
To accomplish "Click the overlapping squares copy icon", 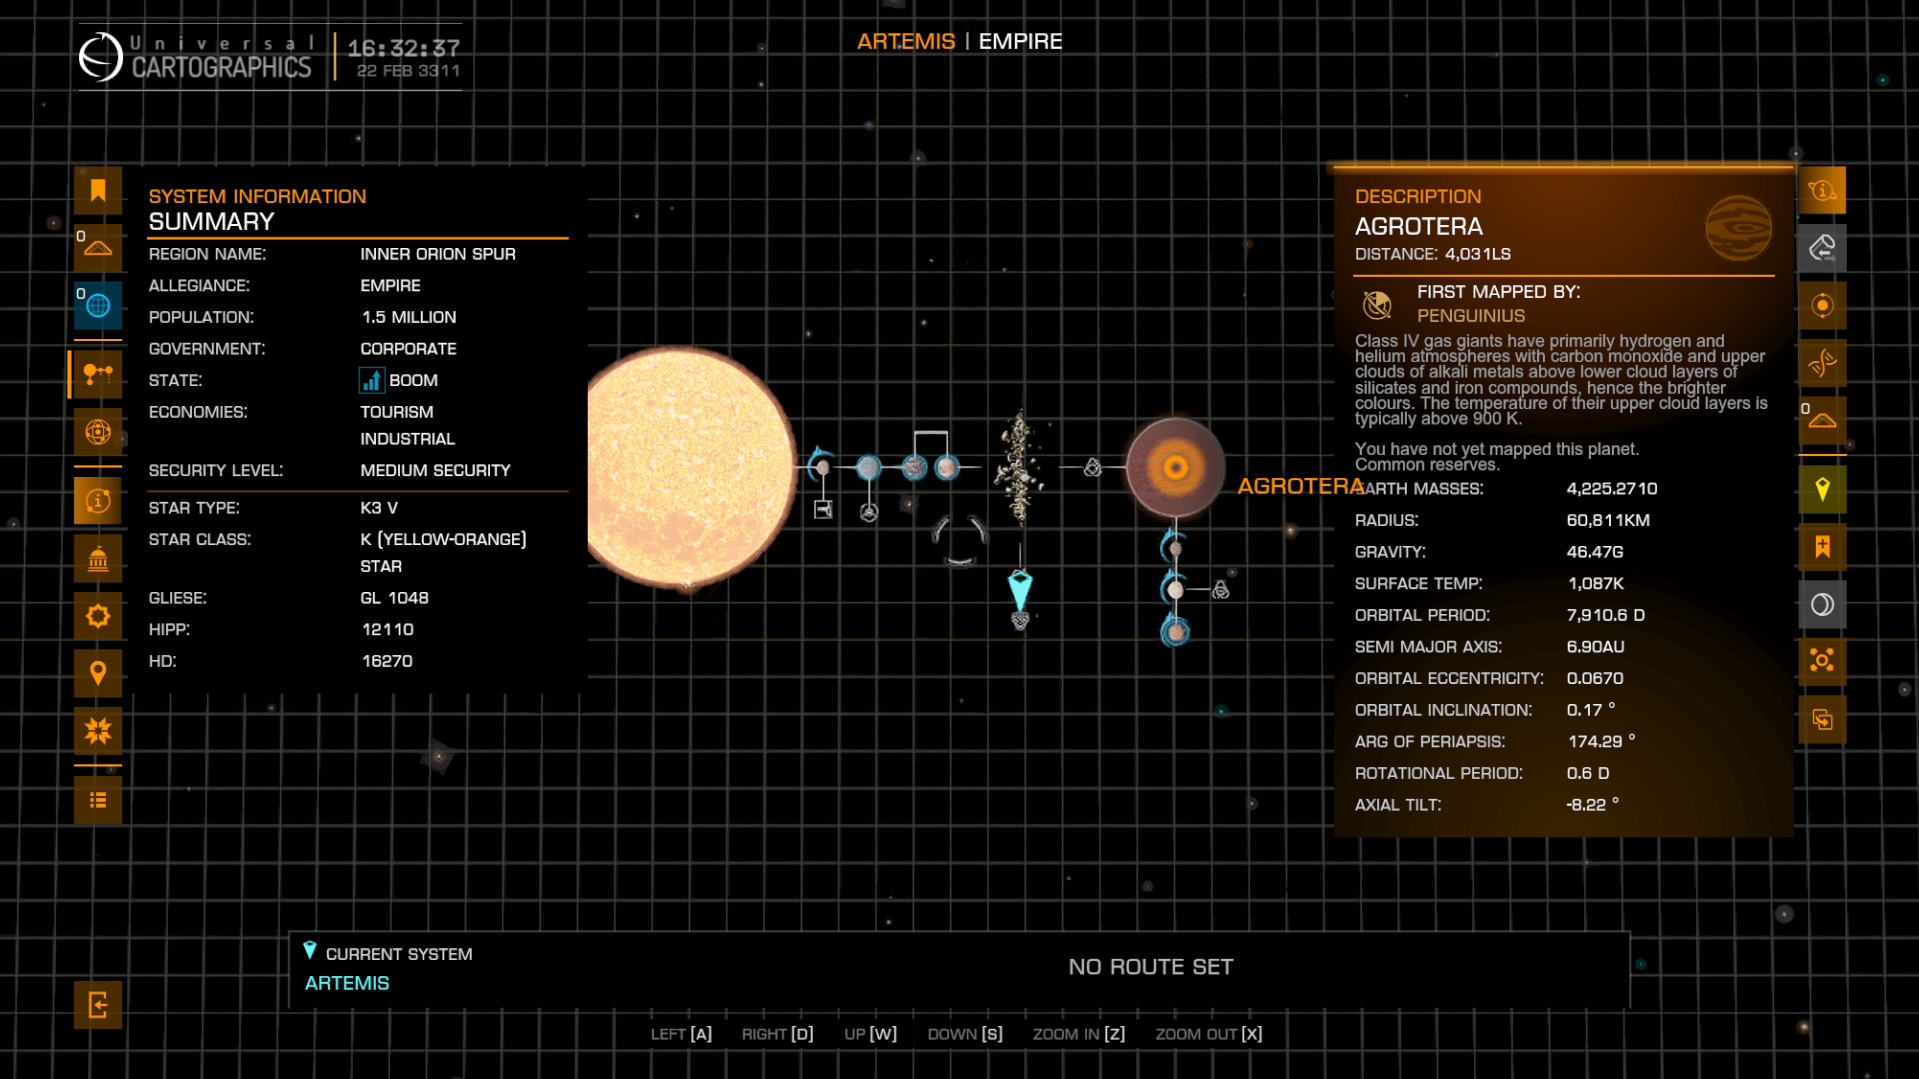I will [x=1822, y=719].
